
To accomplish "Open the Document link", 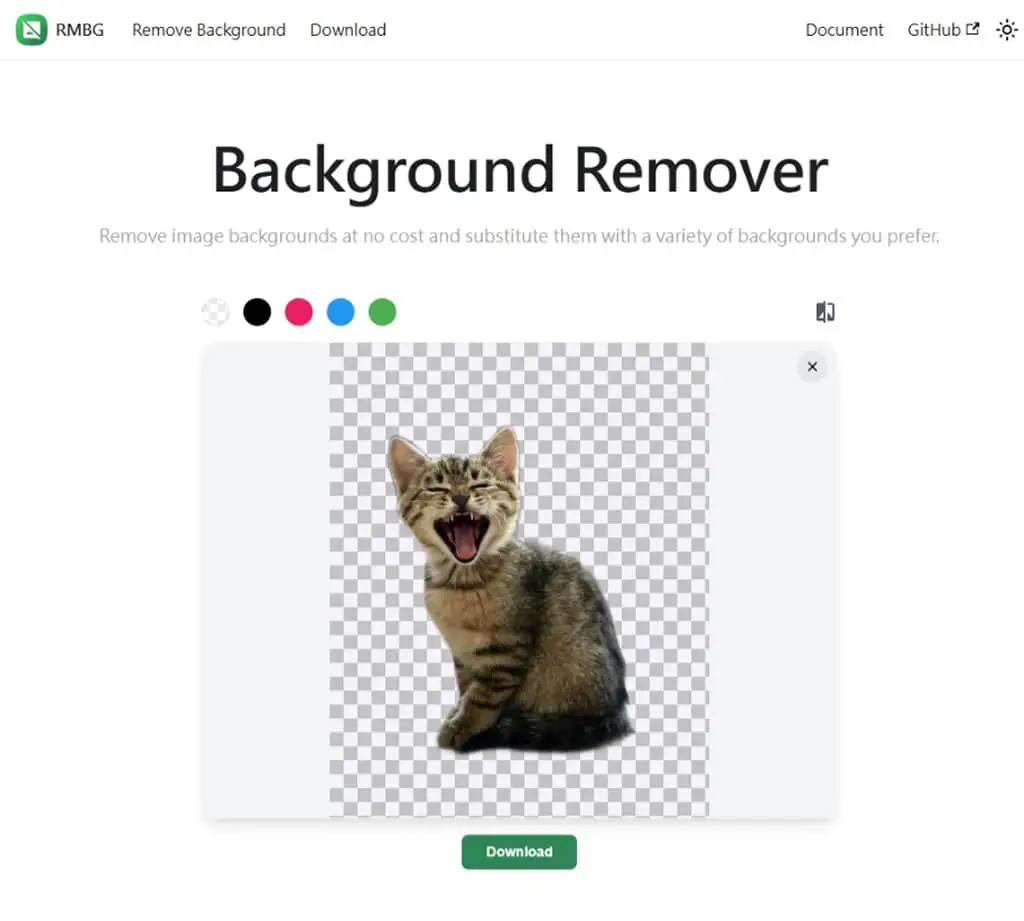I will tap(844, 30).
